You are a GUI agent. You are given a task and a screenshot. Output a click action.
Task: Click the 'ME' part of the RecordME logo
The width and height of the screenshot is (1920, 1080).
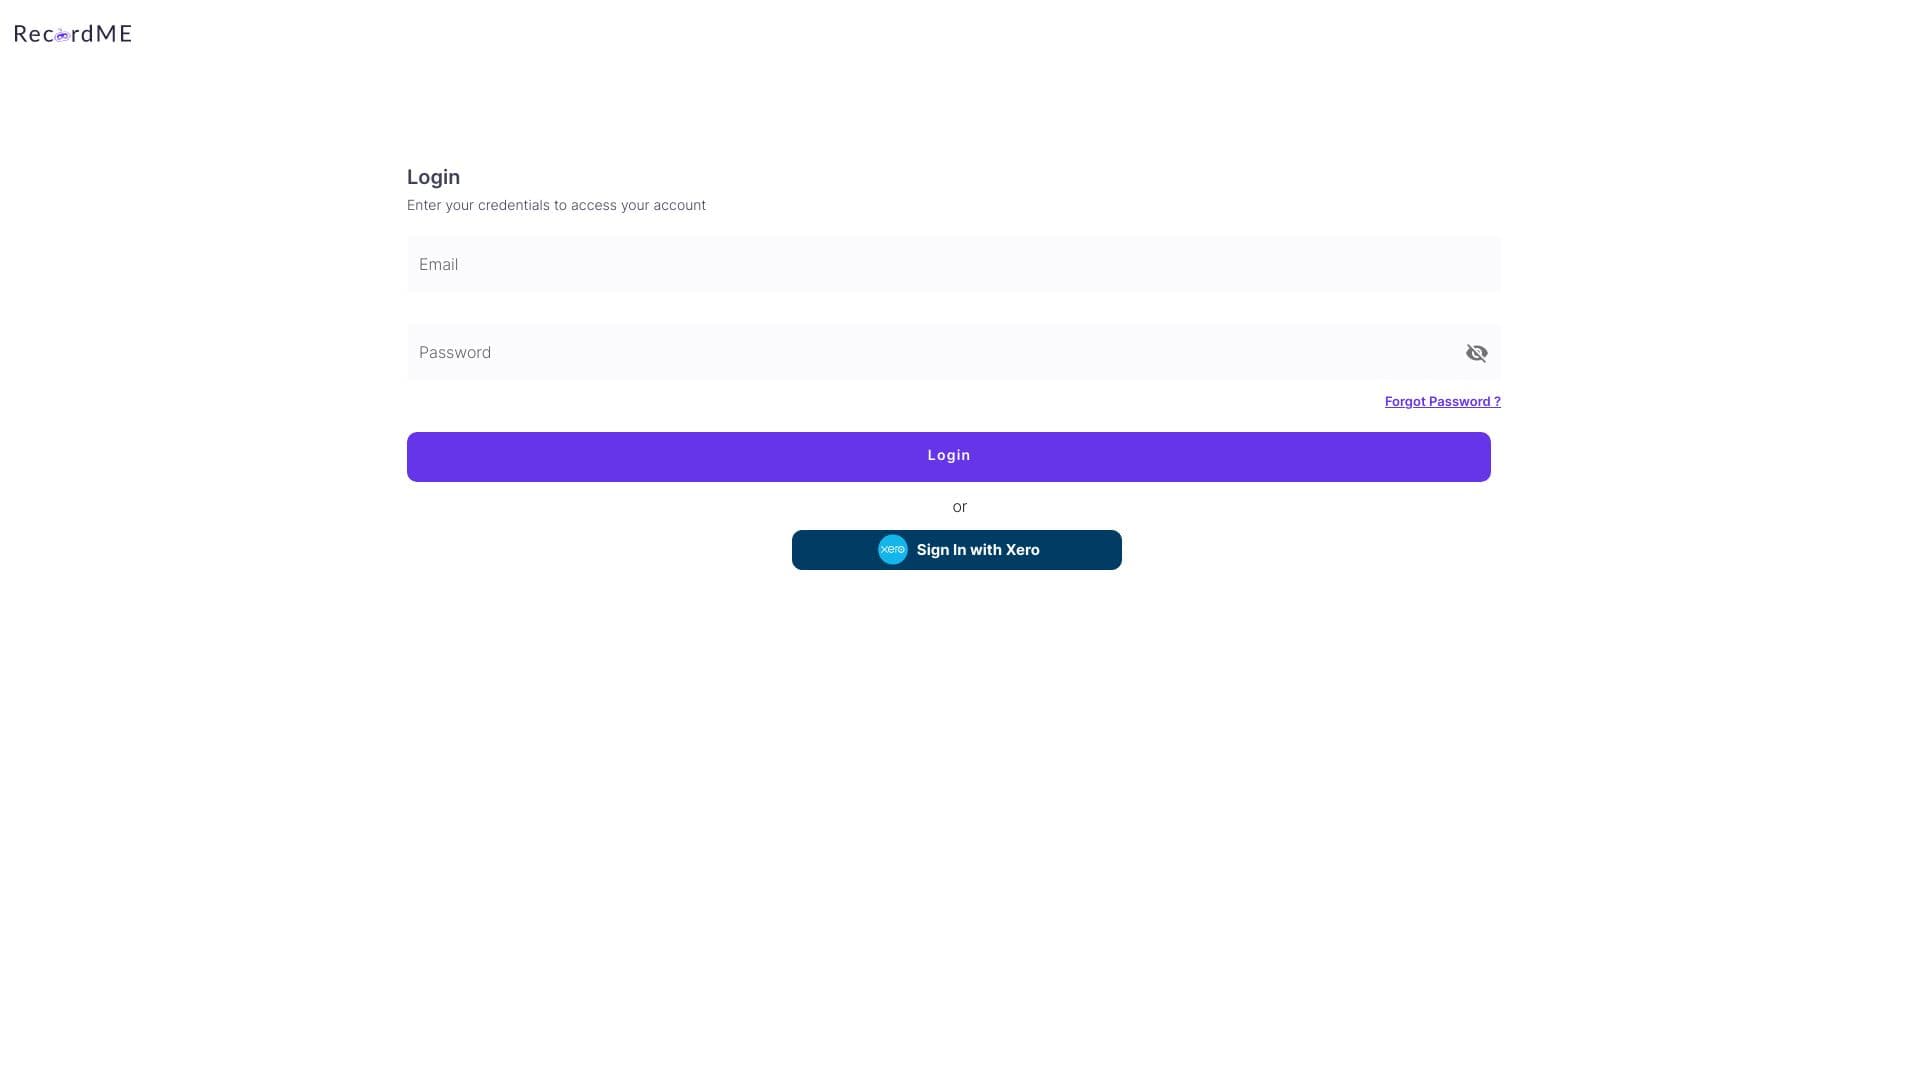(114, 34)
